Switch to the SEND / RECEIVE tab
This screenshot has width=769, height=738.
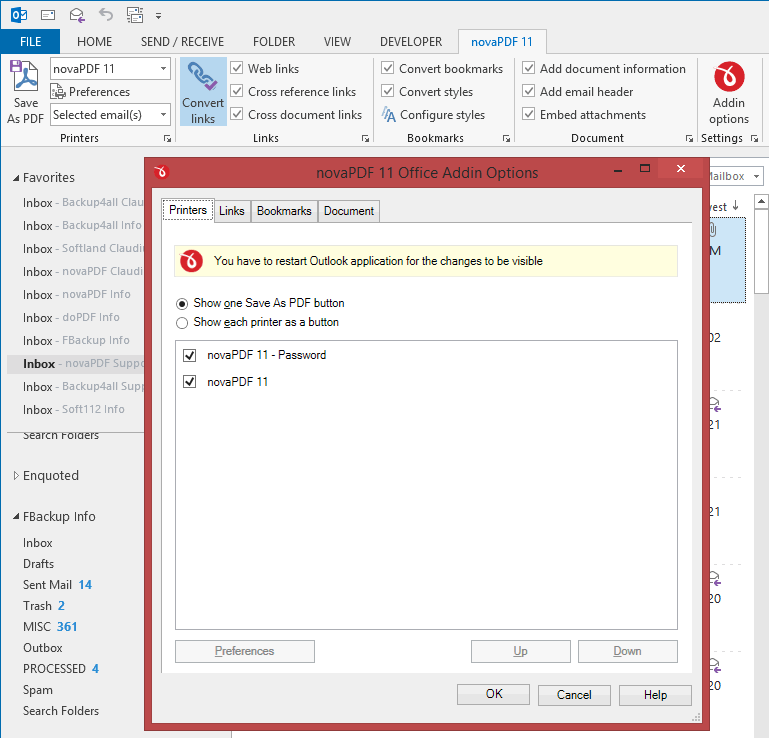pyautogui.click(x=182, y=42)
